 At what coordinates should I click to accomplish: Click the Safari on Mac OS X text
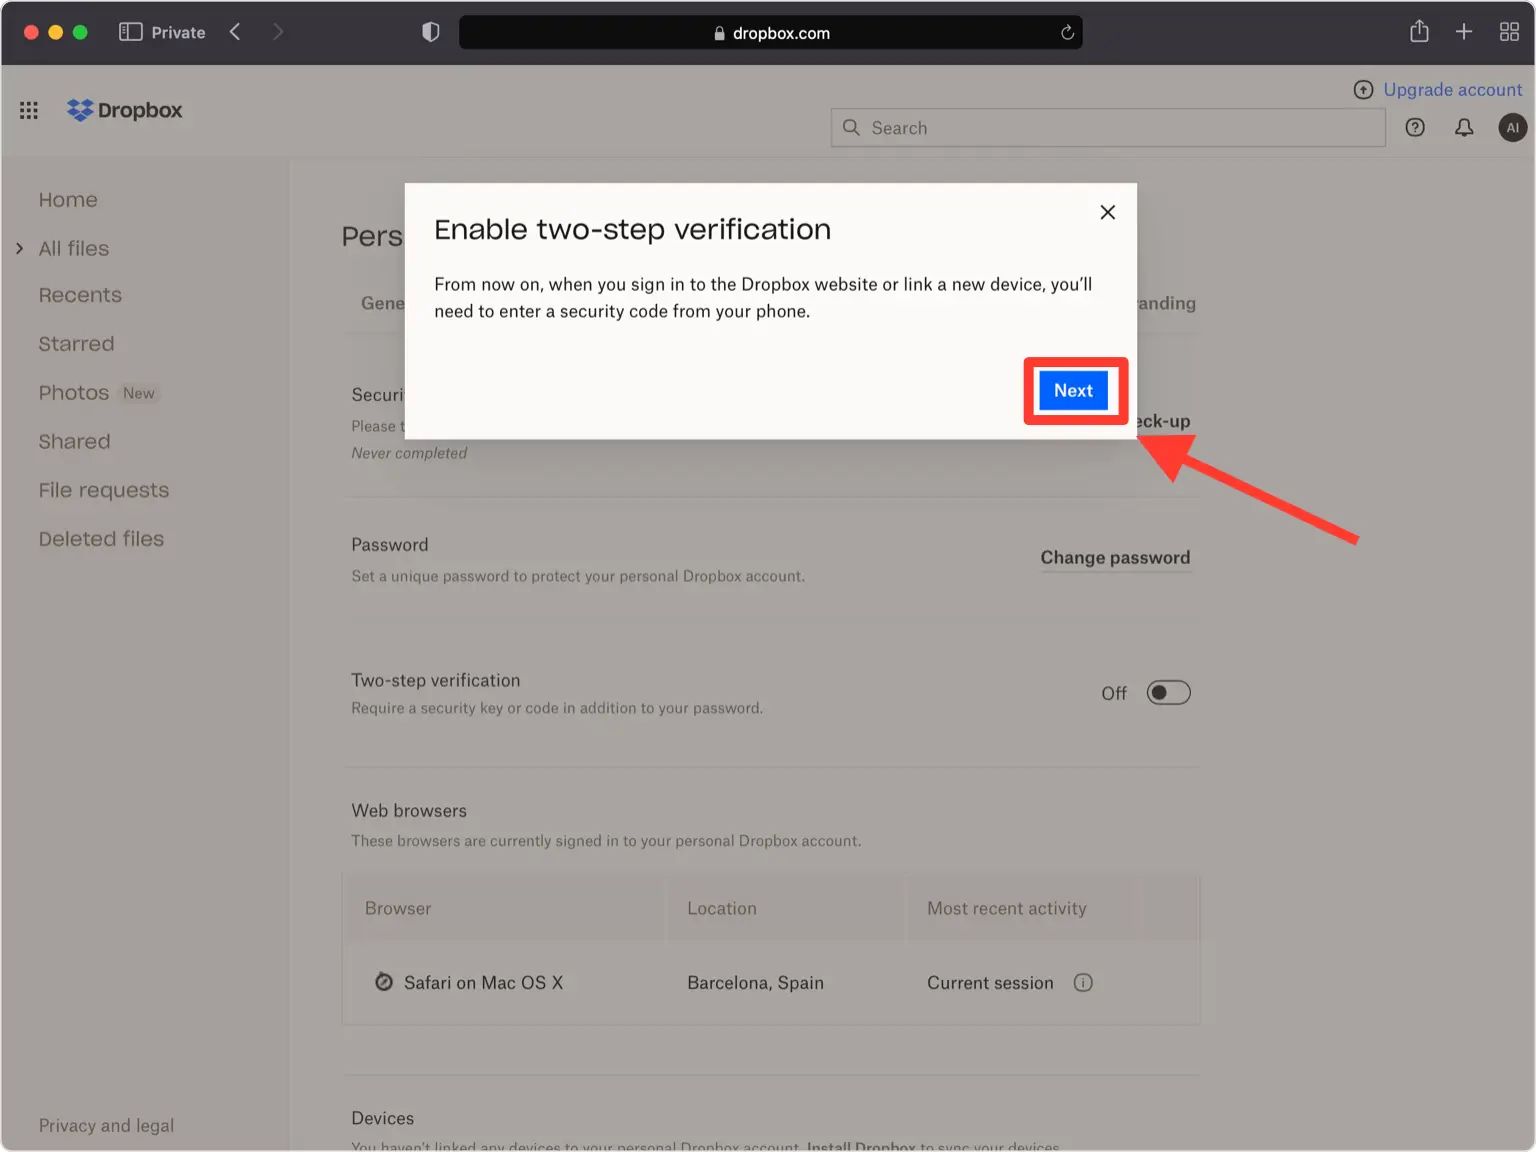pyautogui.click(x=483, y=983)
